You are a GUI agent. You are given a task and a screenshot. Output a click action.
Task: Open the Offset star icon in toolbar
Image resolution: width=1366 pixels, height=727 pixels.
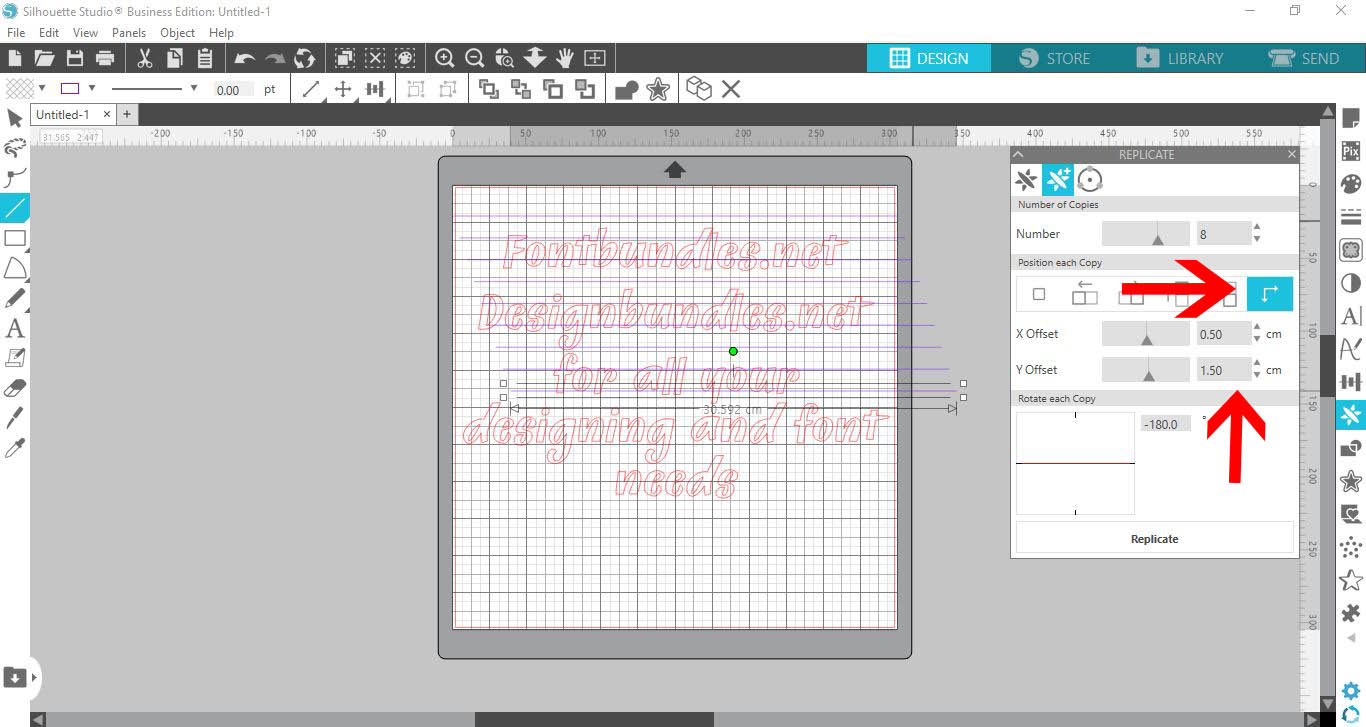[x=658, y=89]
